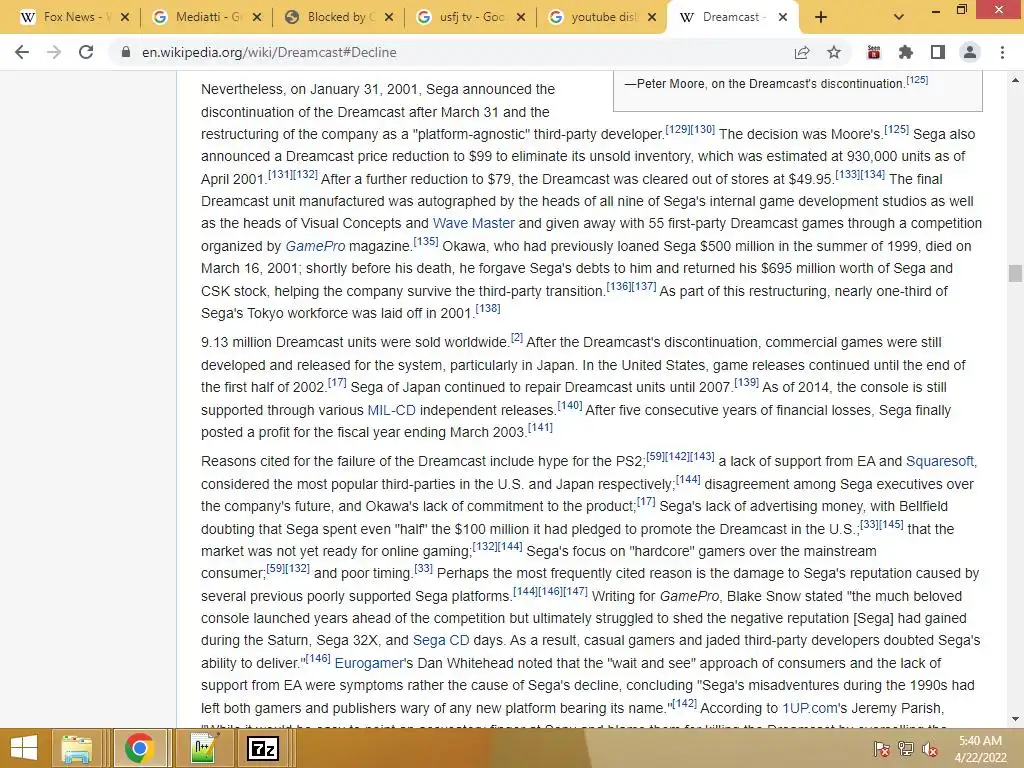The image size is (1024, 768).
Task: Open citation [139] about repairs until 2007
Action: [x=746, y=382]
